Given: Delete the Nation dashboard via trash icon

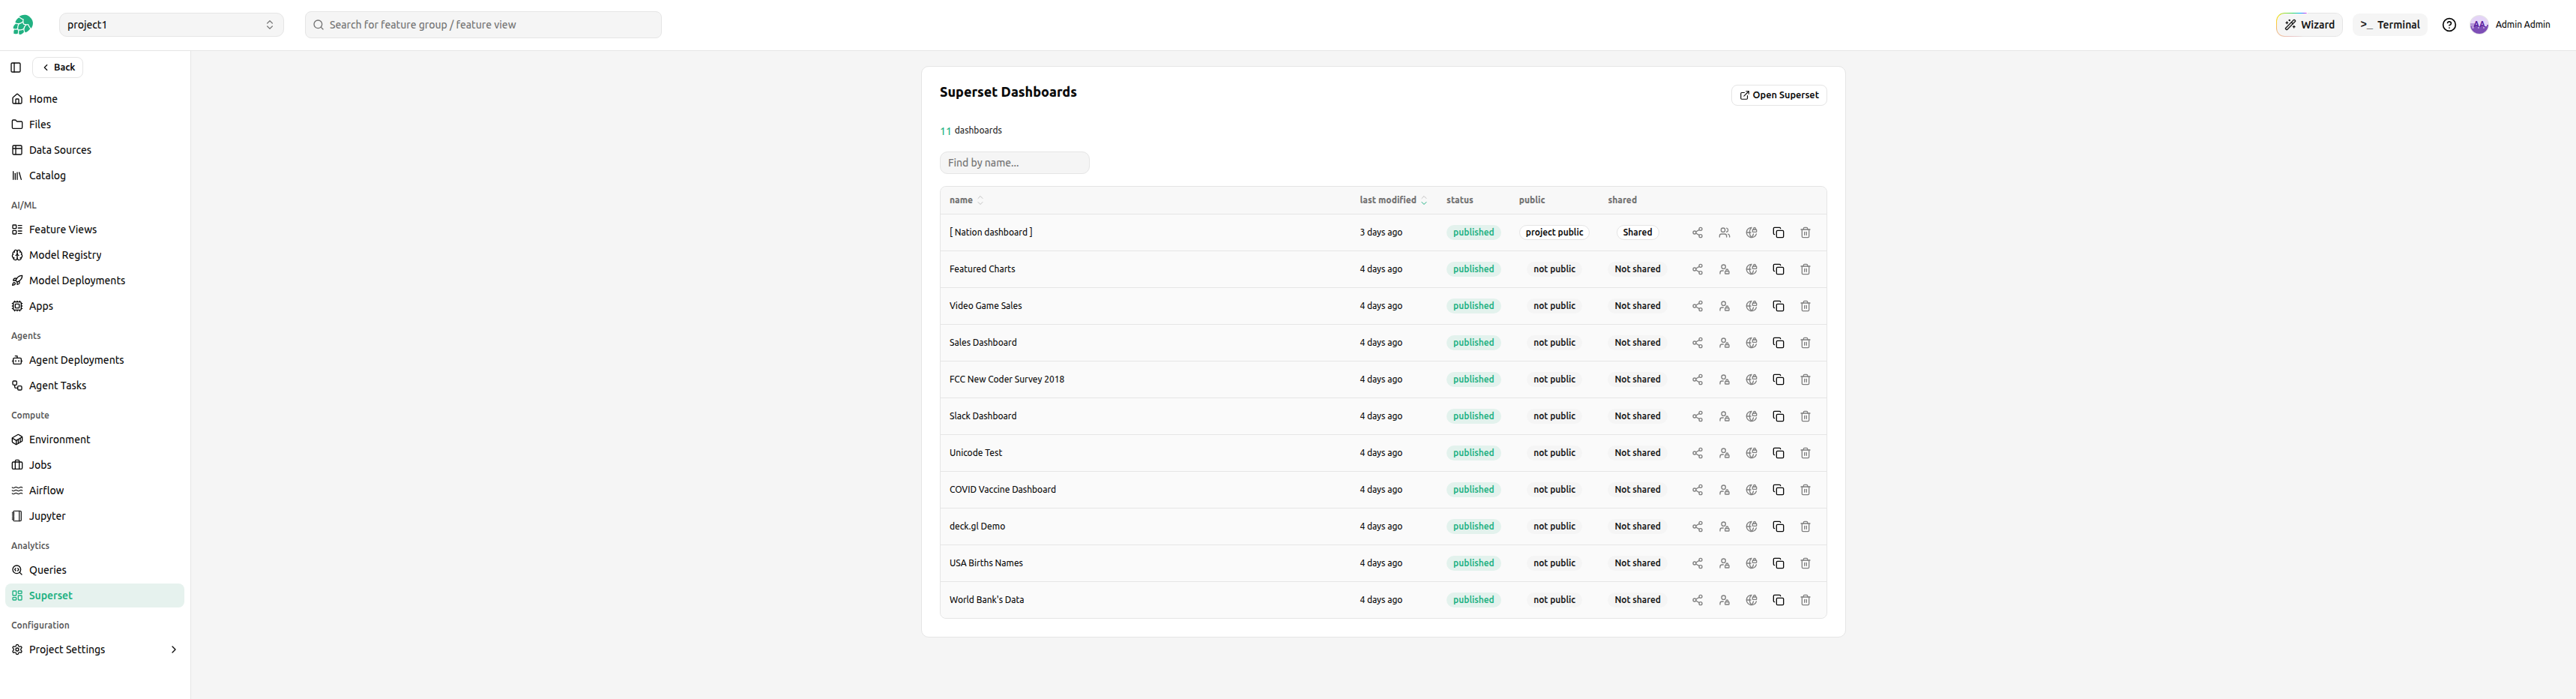Looking at the screenshot, I should tap(1805, 233).
